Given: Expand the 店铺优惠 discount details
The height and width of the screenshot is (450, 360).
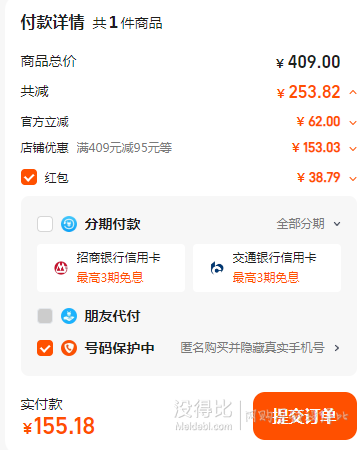Looking at the screenshot, I should (353, 149).
